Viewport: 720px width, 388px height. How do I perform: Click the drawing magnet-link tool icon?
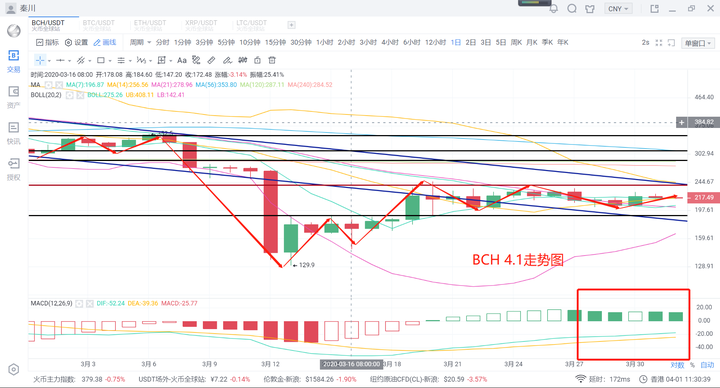click(x=196, y=60)
